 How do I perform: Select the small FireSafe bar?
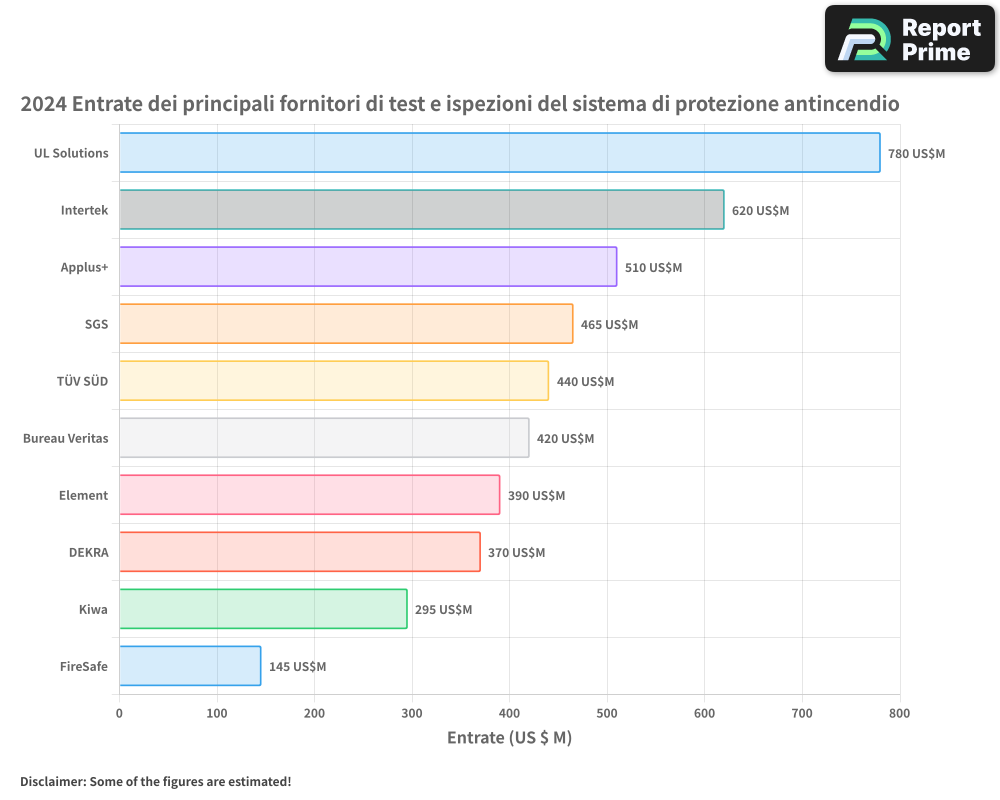pyautogui.click(x=189, y=666)
